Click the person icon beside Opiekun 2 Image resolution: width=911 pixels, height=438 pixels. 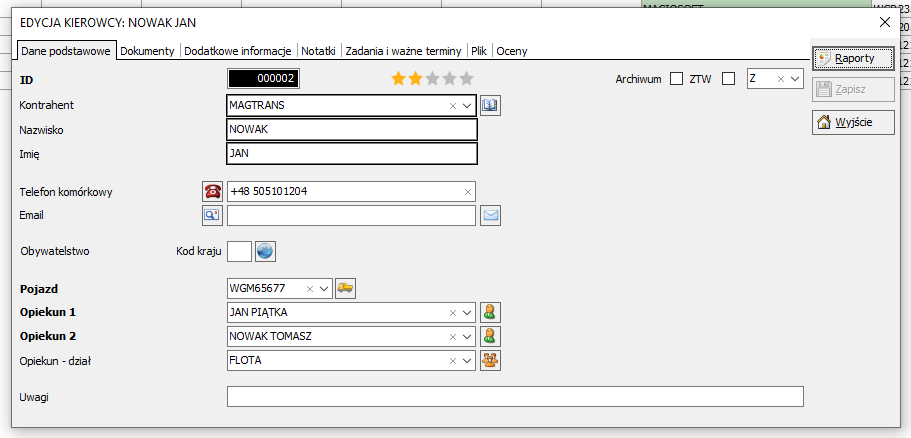tap(490, 336)
